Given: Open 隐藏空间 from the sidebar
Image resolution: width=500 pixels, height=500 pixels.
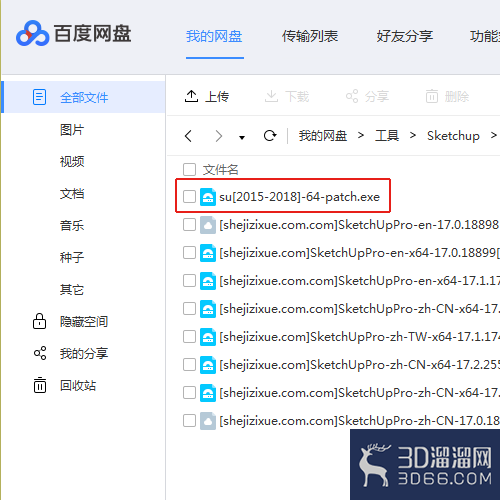Looking at the screenshot, I should pyautogui.click(x=84, y=321).
